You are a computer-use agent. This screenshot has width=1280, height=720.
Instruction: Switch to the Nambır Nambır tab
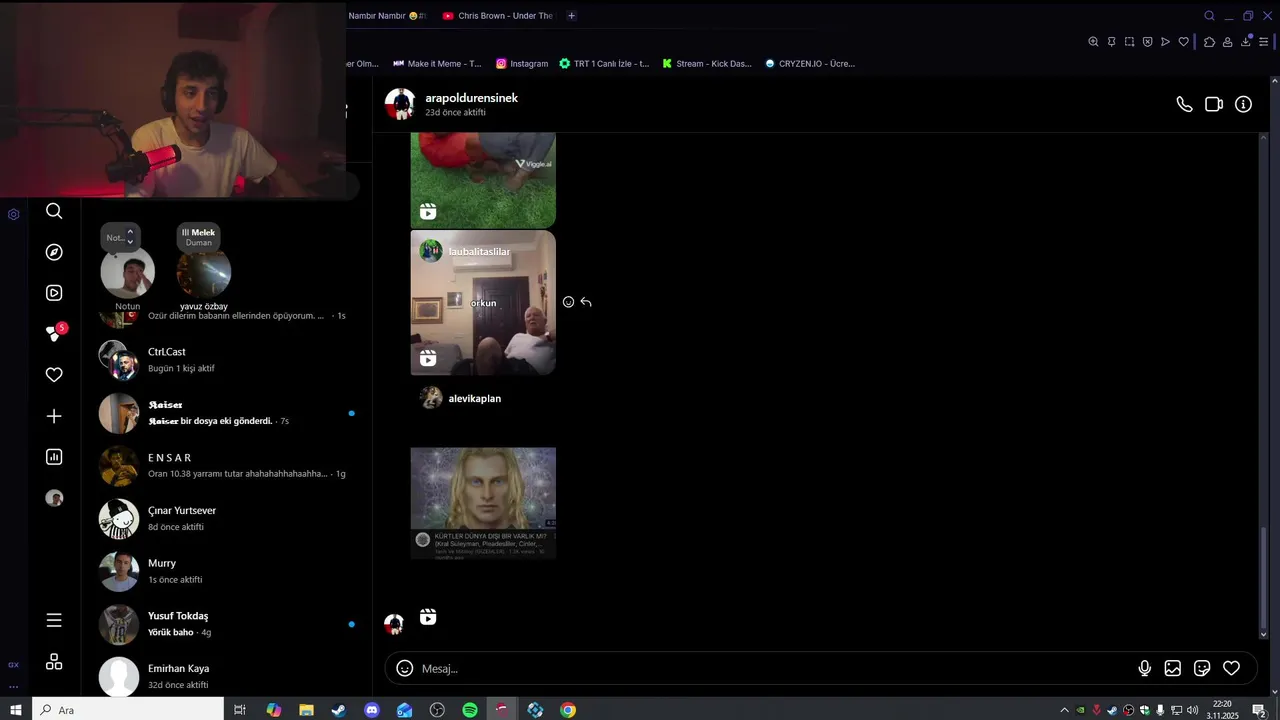(387, 15)
